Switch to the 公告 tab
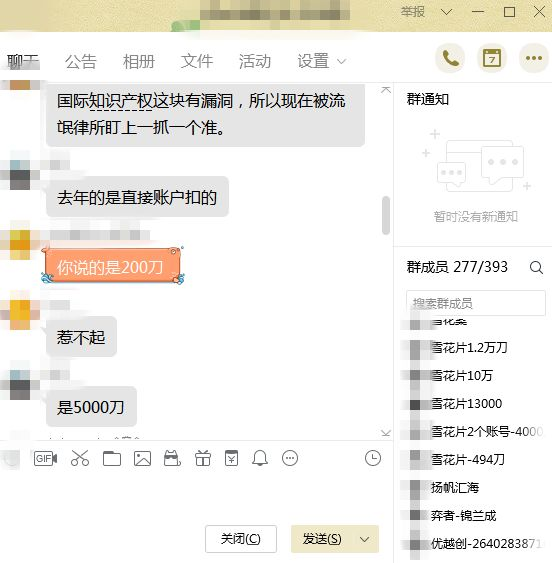 pyautogui.click(x=81, y=61)
